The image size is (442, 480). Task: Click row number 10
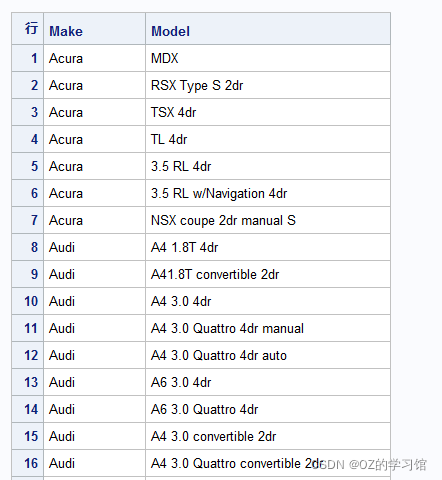pos(27,301)
